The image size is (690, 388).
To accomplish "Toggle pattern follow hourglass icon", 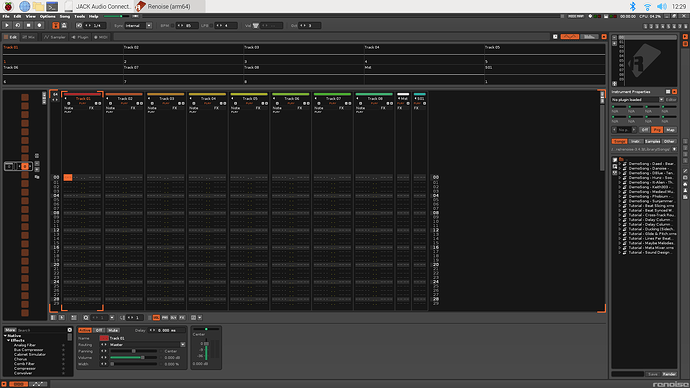I will click(x=55, y=26).
